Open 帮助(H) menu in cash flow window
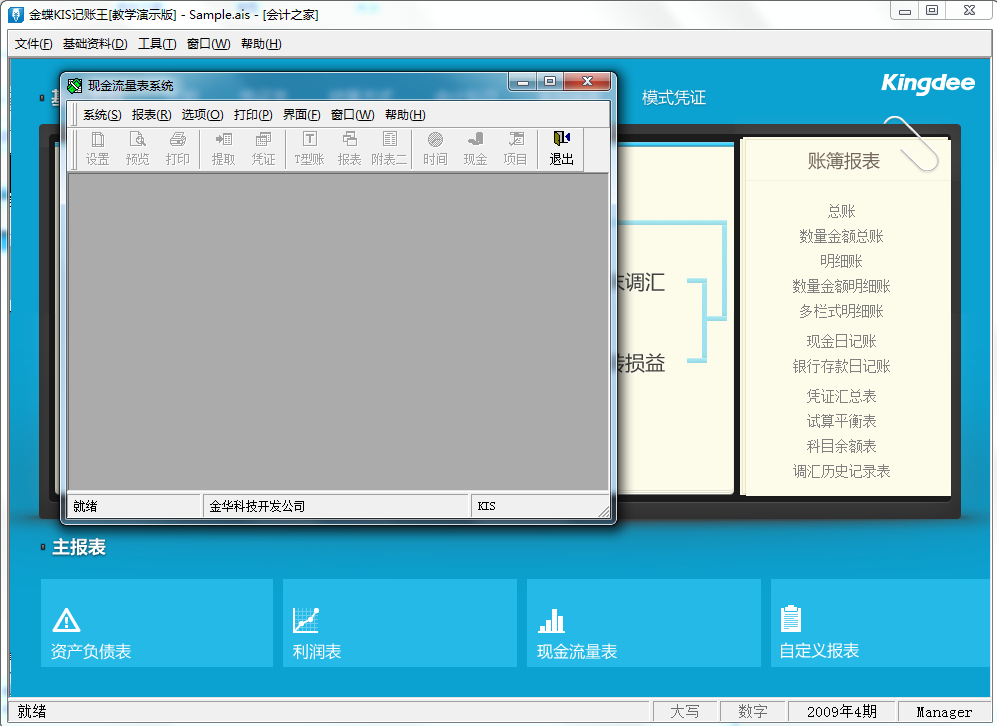 405,114
